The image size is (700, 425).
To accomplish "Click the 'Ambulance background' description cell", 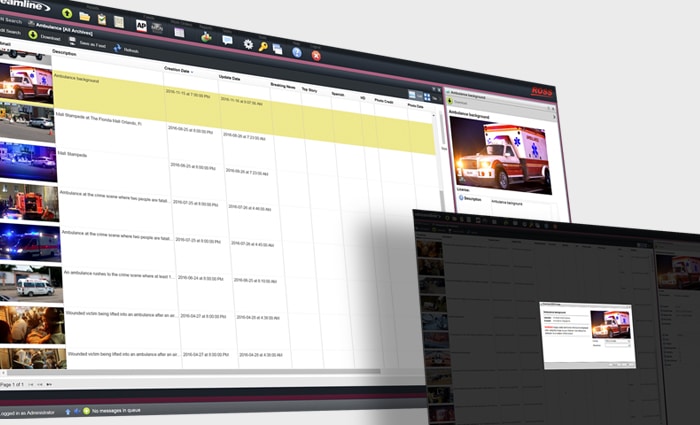I will coord(76,78).
